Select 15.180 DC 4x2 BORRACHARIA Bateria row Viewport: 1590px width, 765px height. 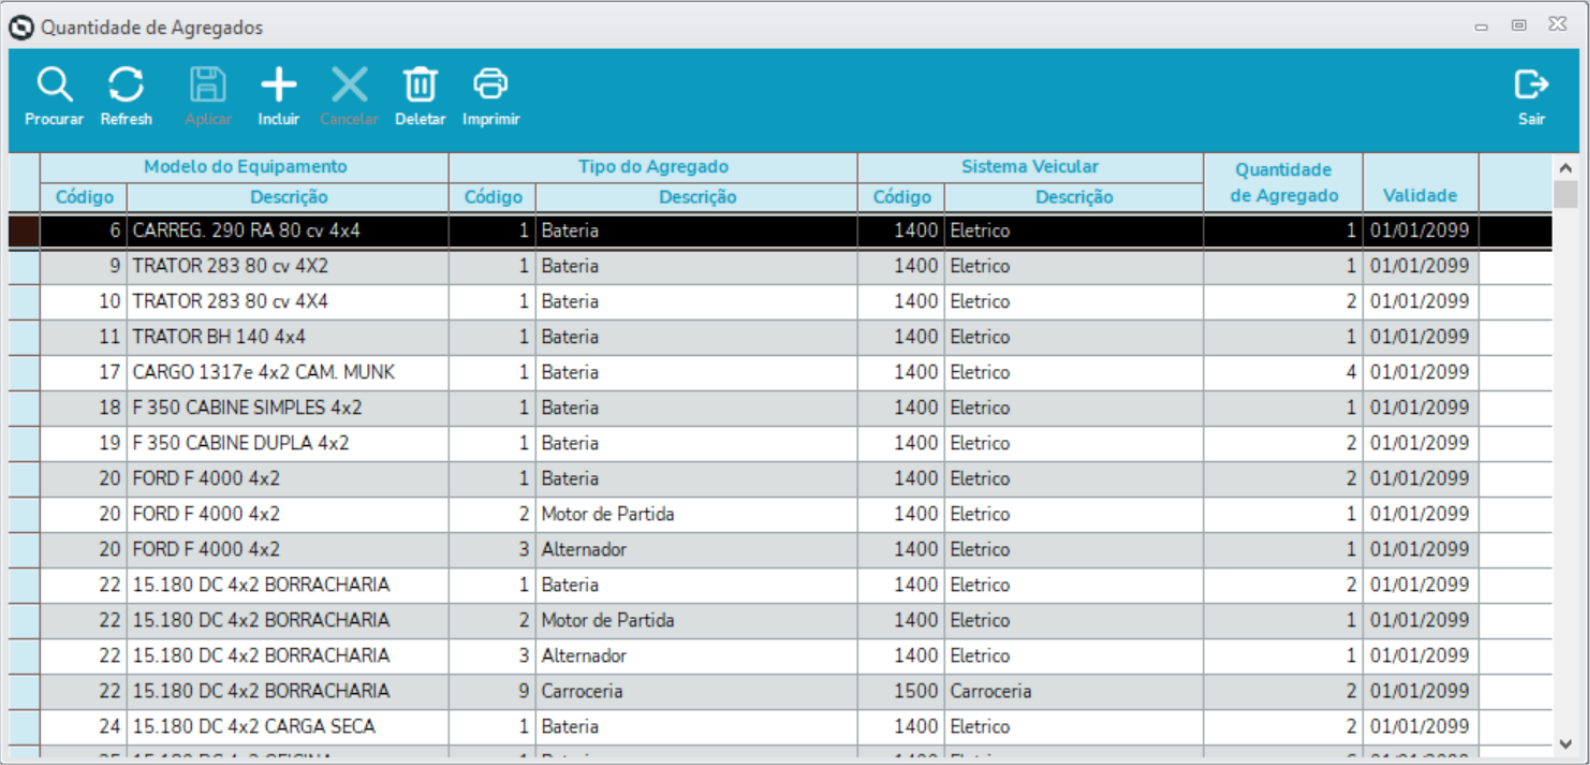(780, 585)
